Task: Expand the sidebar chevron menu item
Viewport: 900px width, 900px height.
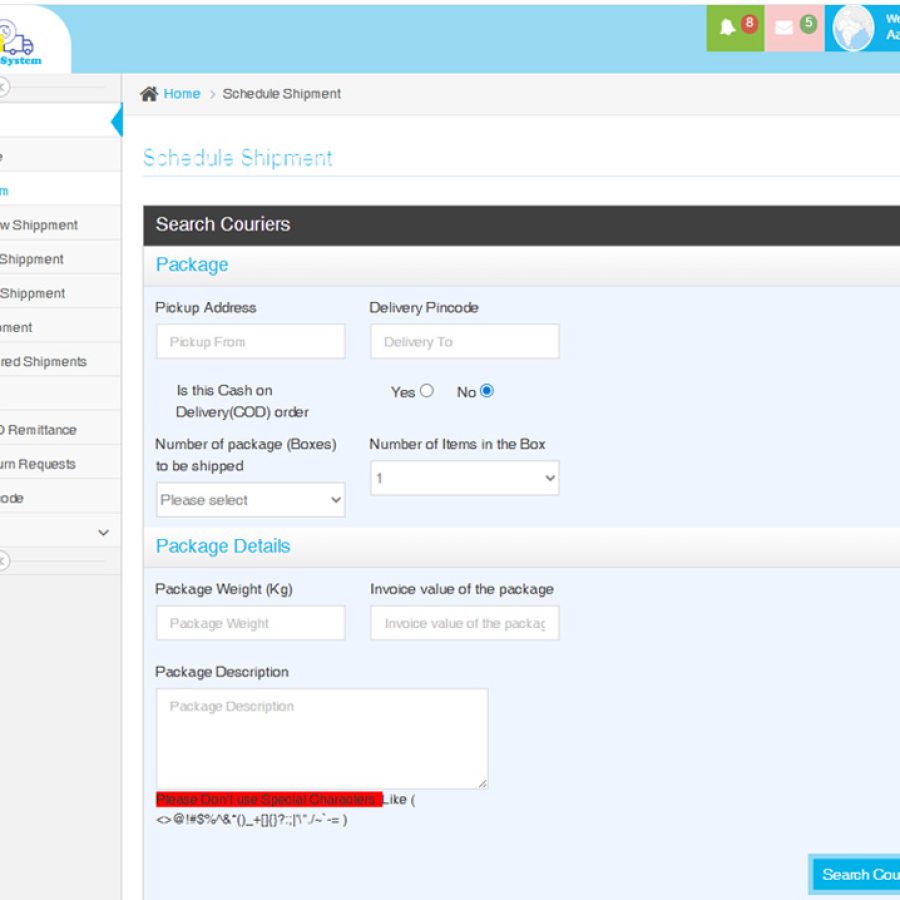Action: click(x=103, y=533)
